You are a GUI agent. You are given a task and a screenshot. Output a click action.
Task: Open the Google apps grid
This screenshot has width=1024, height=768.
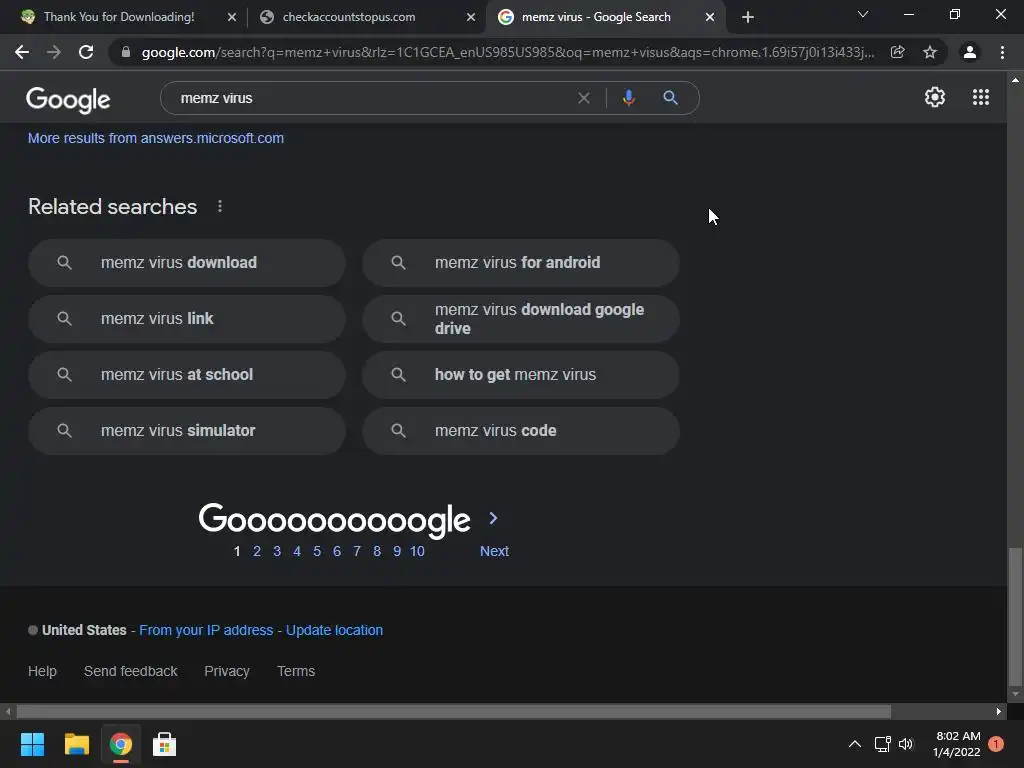click(980, 97)
